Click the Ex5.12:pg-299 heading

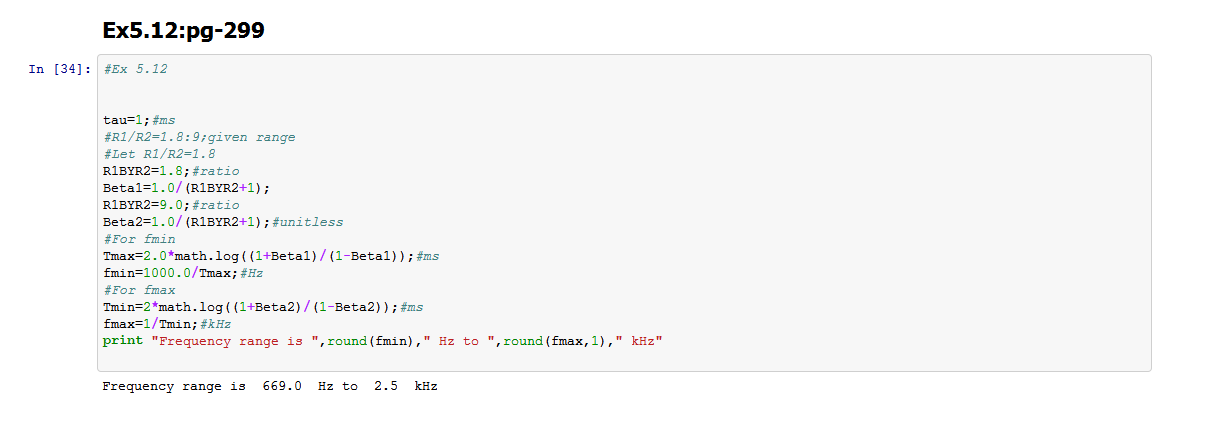(183, 31)
